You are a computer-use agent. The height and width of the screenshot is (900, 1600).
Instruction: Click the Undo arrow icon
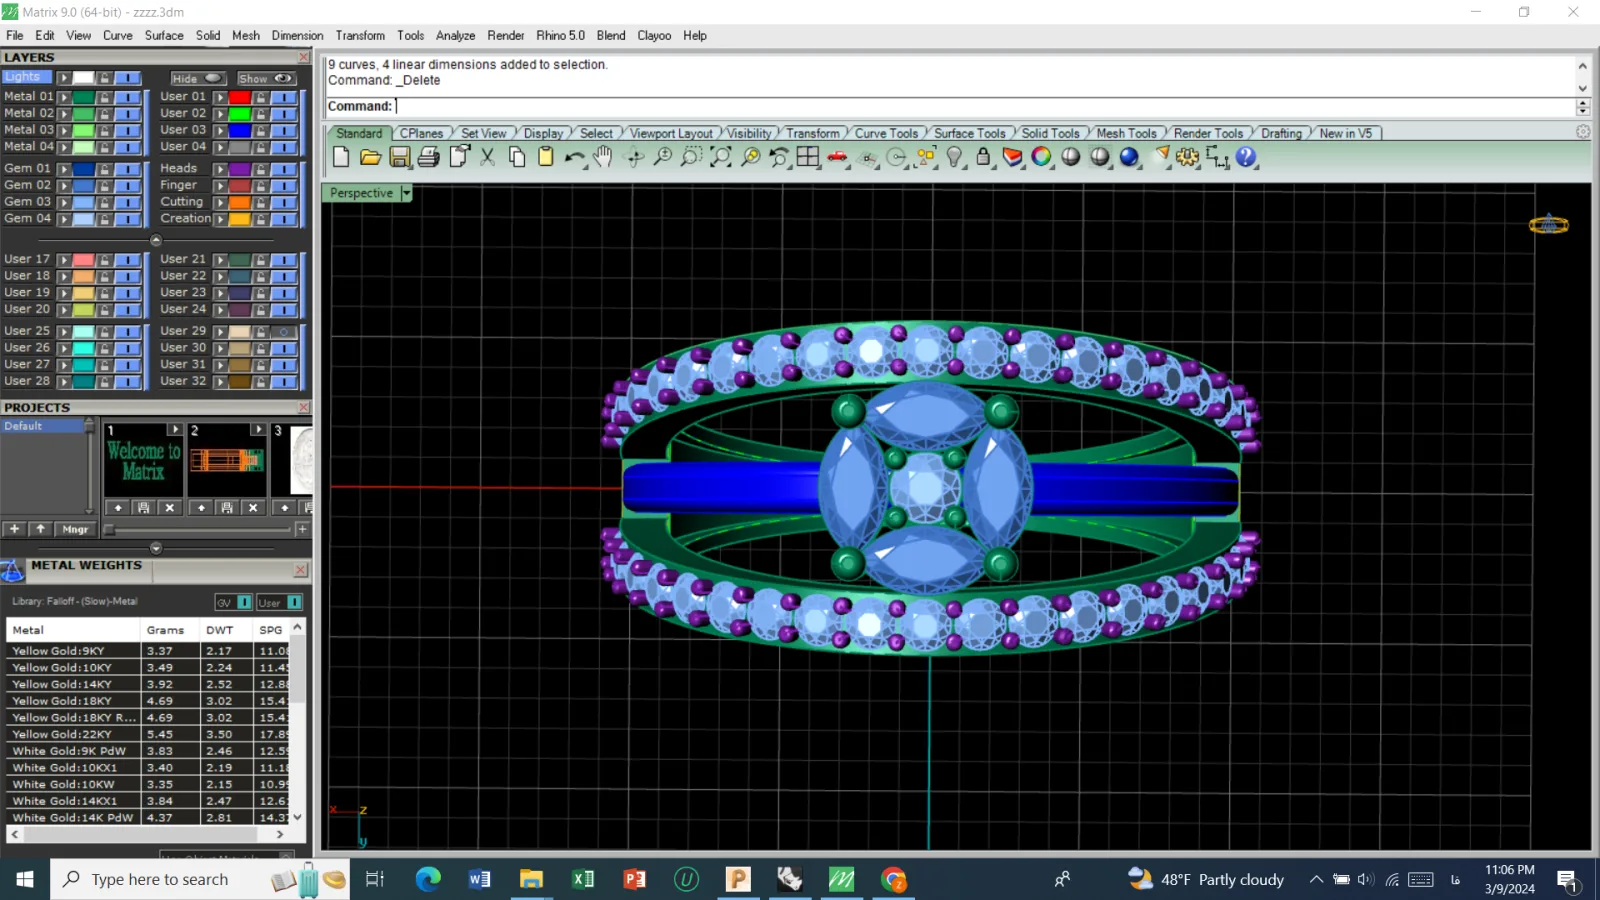[575, 157]
